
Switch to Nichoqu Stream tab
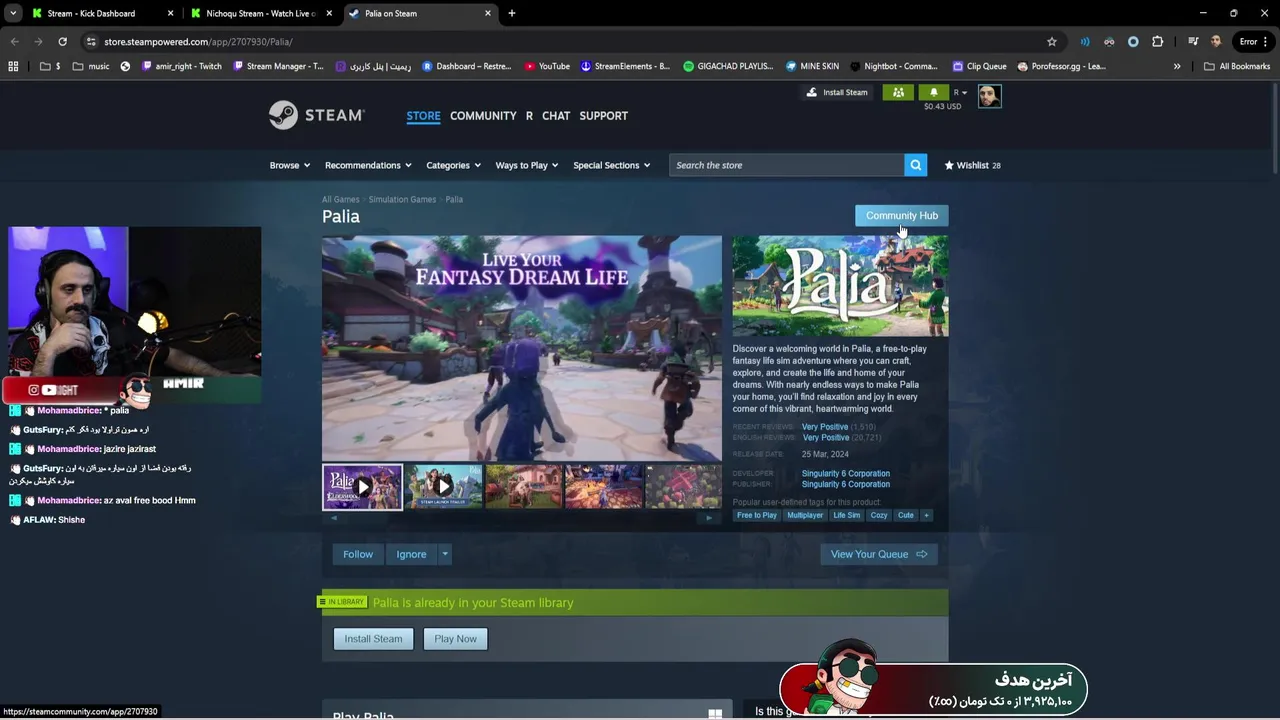coord(262,13)
